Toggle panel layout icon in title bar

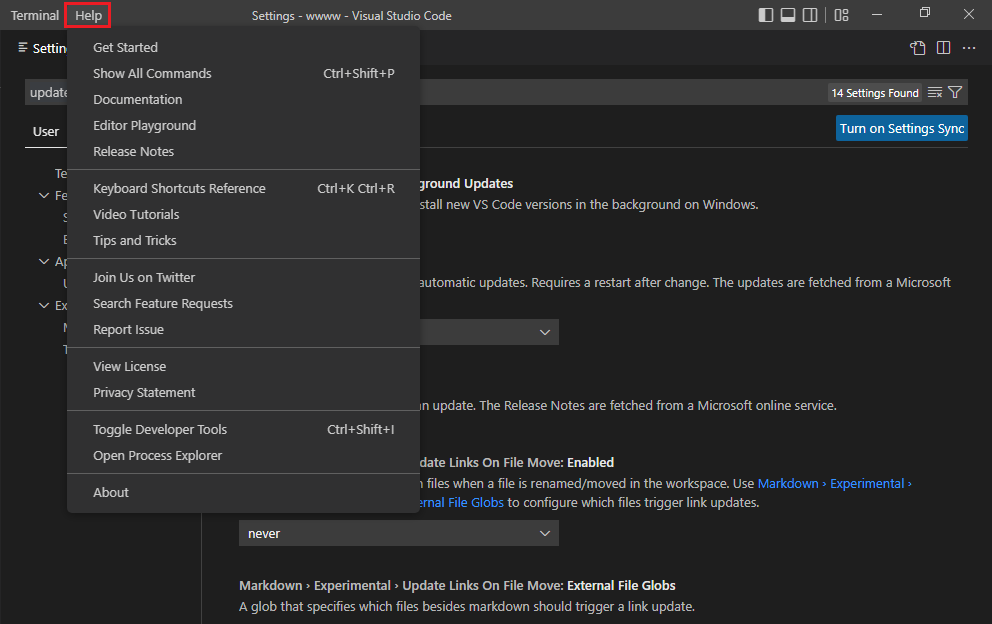point(788,15)
